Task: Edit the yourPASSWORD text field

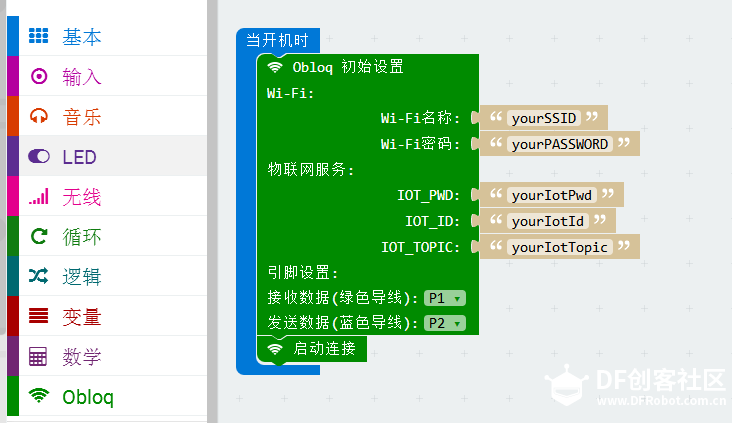Action: 559,144
